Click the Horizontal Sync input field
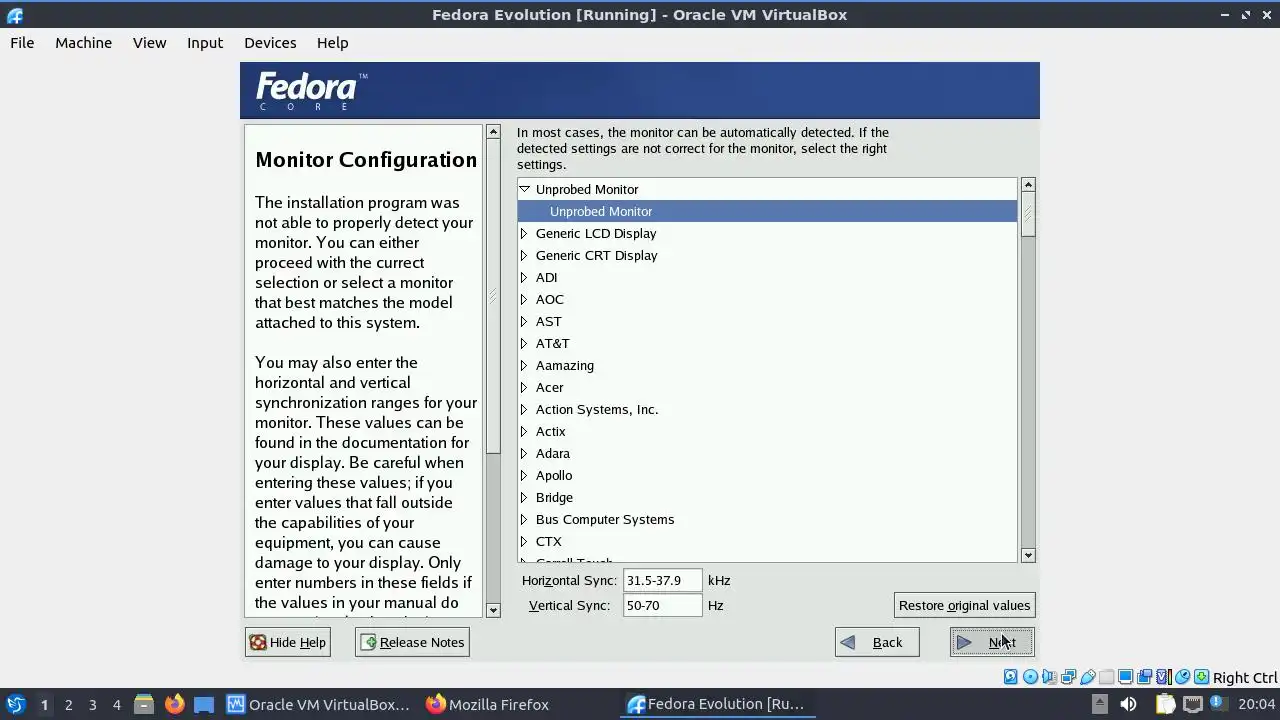The width and height of the screenshot is (1280, 720). click(x=662, y=580)
